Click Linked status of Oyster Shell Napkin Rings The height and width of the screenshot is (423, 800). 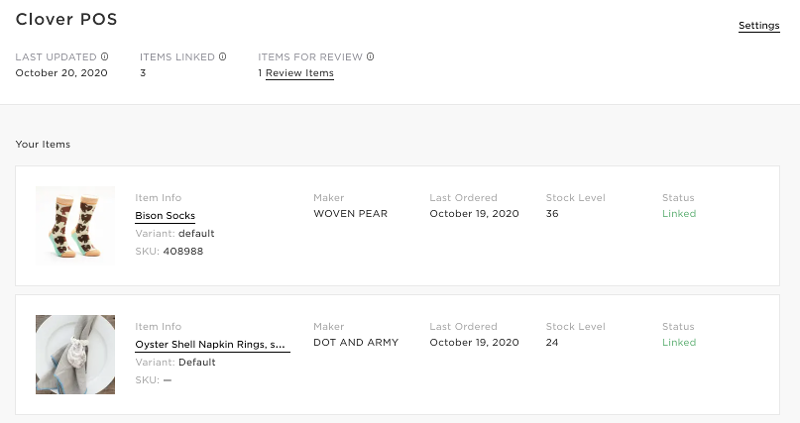point(679,342)
